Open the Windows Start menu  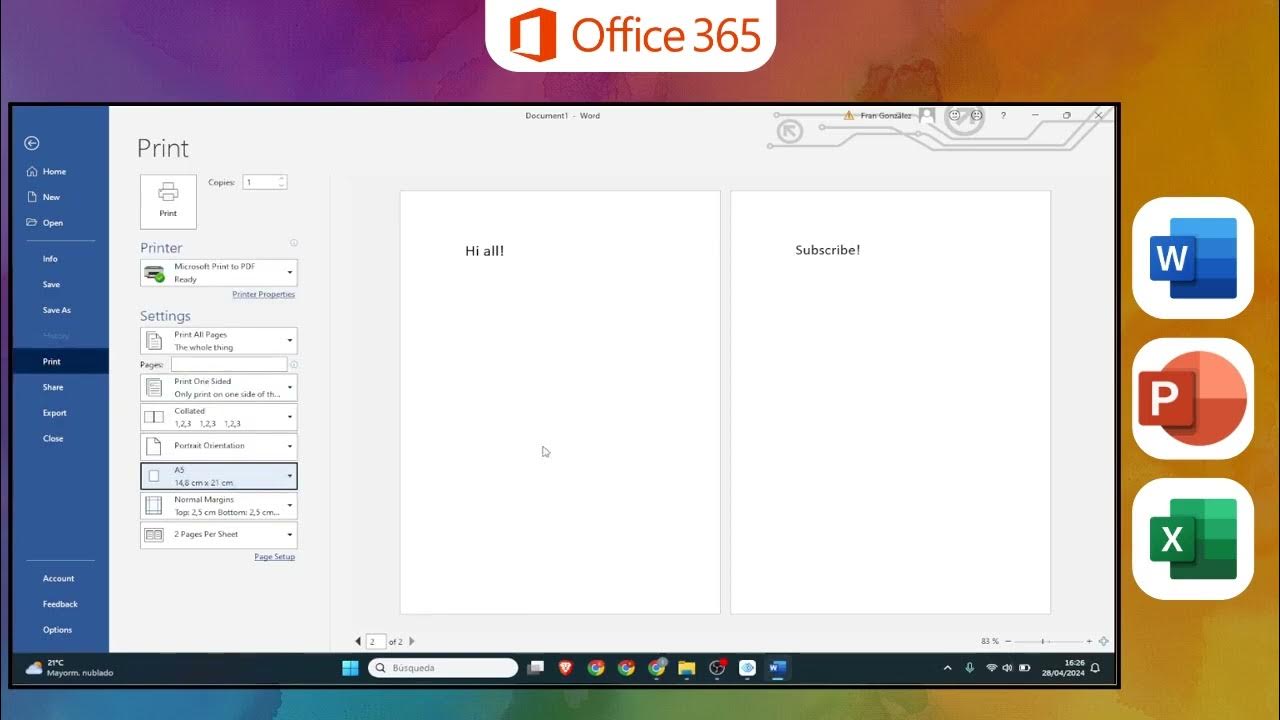[x=350, y=668]
